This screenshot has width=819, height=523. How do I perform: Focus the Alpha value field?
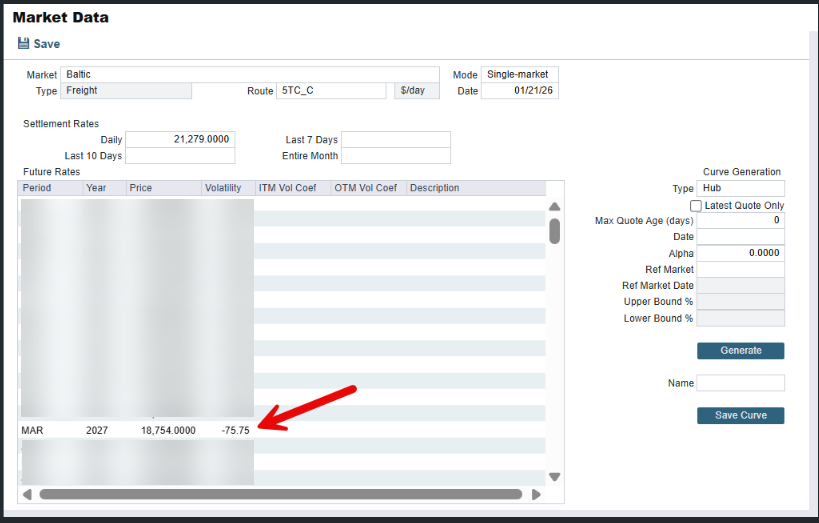pyautogui.click(x=740, y=253)
